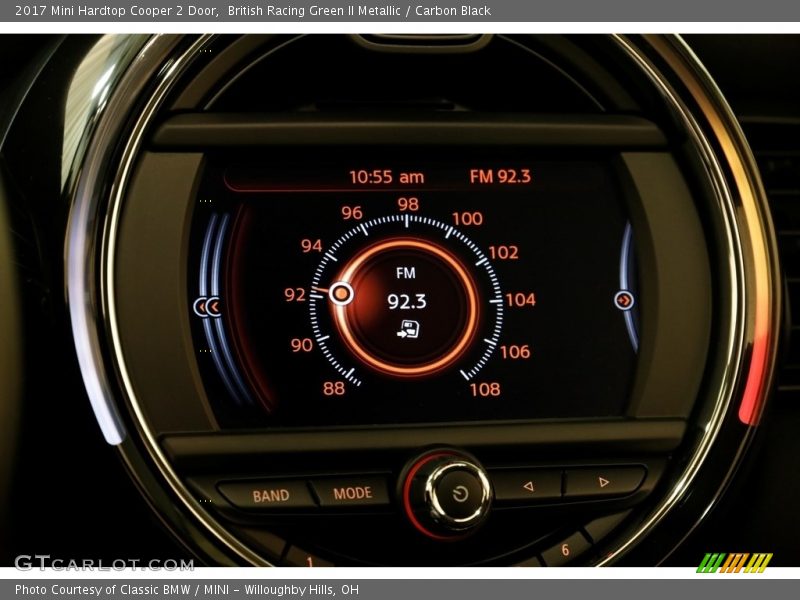The width and height of the screenshot is (800, 600).
Task: Select 88 on the frequency dial
Action: coord(334,388)
